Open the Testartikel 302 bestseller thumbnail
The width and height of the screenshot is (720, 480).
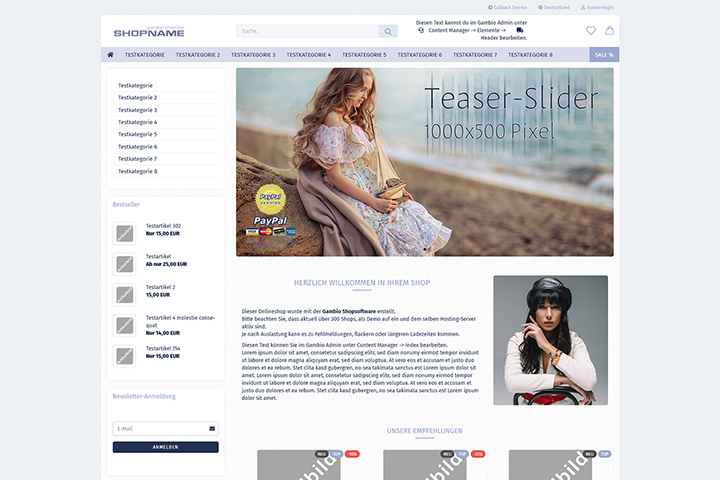[x=124, y=233]
